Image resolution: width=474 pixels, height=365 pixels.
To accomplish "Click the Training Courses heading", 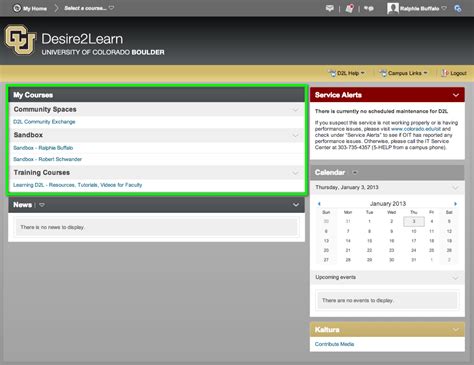I will 42,173.
